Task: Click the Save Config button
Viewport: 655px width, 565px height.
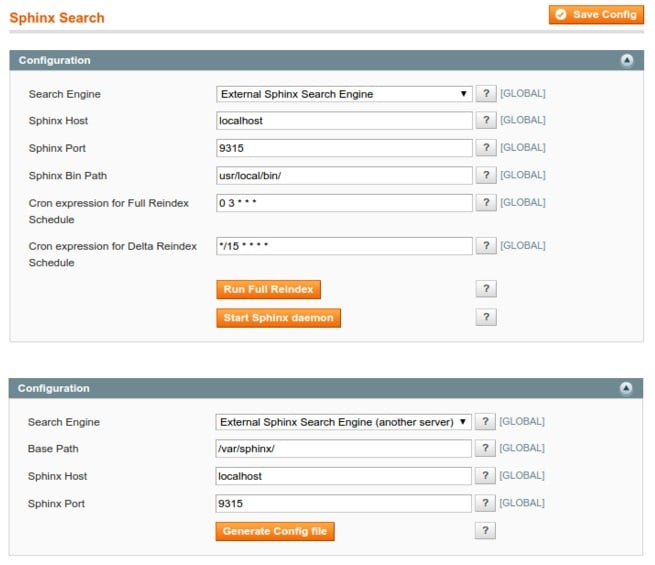Action: coord(596,15)
